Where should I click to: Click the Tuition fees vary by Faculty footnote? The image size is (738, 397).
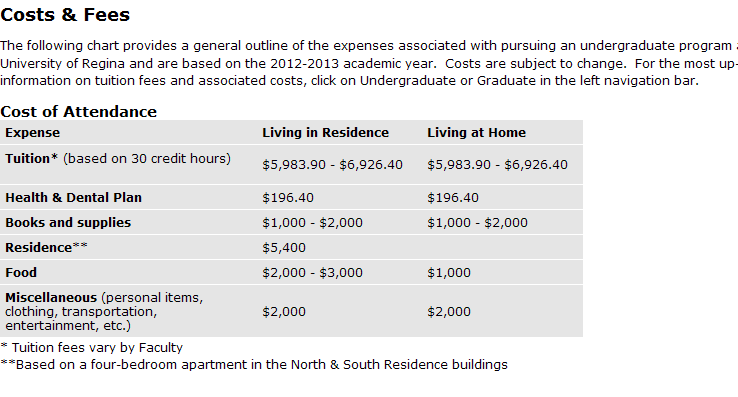click(x=91, y=348)
